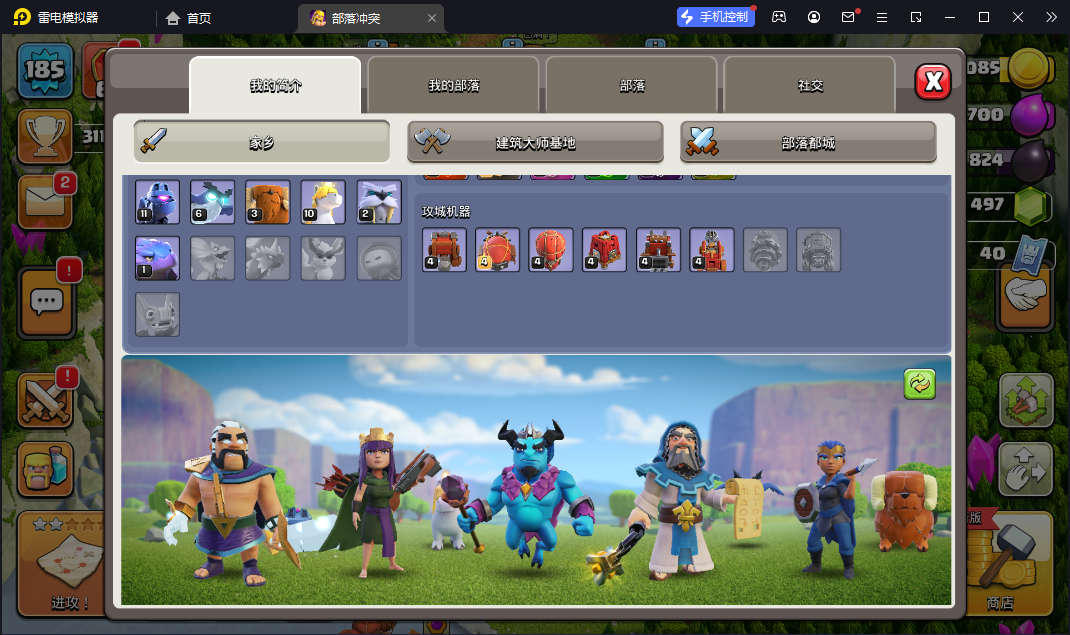The image size is (1070, 635).
Task: Click the green gem resource icon
Action: click(1030, 206)
